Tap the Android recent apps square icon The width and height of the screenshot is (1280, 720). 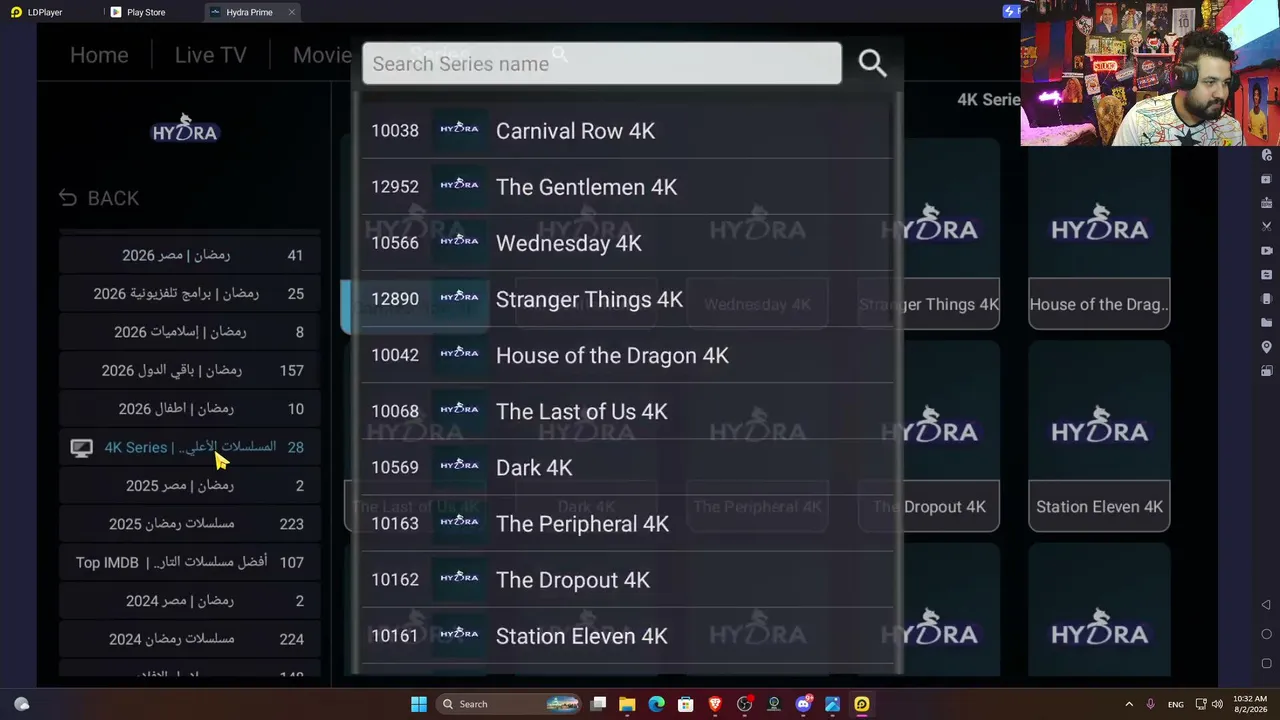1266,663
